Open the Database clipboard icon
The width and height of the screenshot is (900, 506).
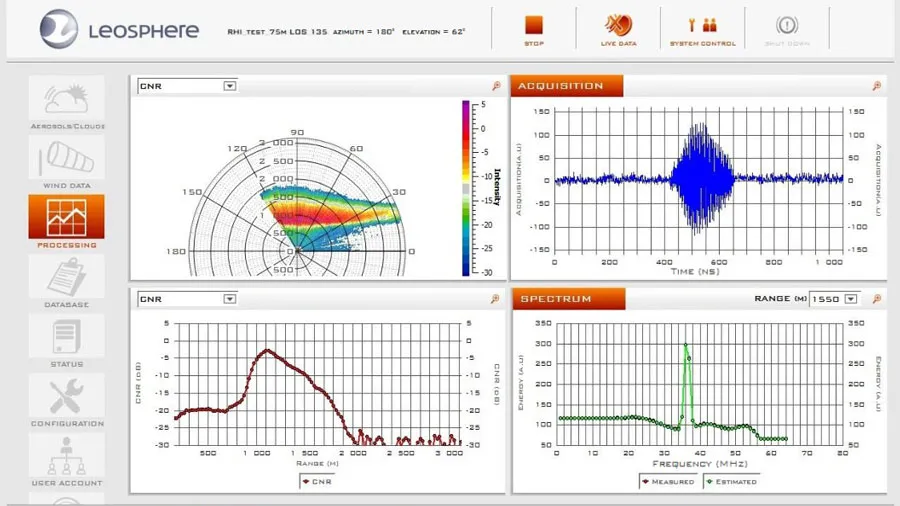67,277
